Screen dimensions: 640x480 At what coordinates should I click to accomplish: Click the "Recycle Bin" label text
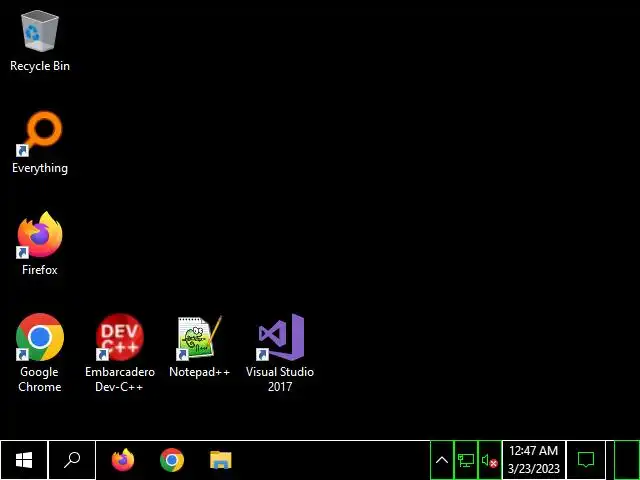[40, 66]
